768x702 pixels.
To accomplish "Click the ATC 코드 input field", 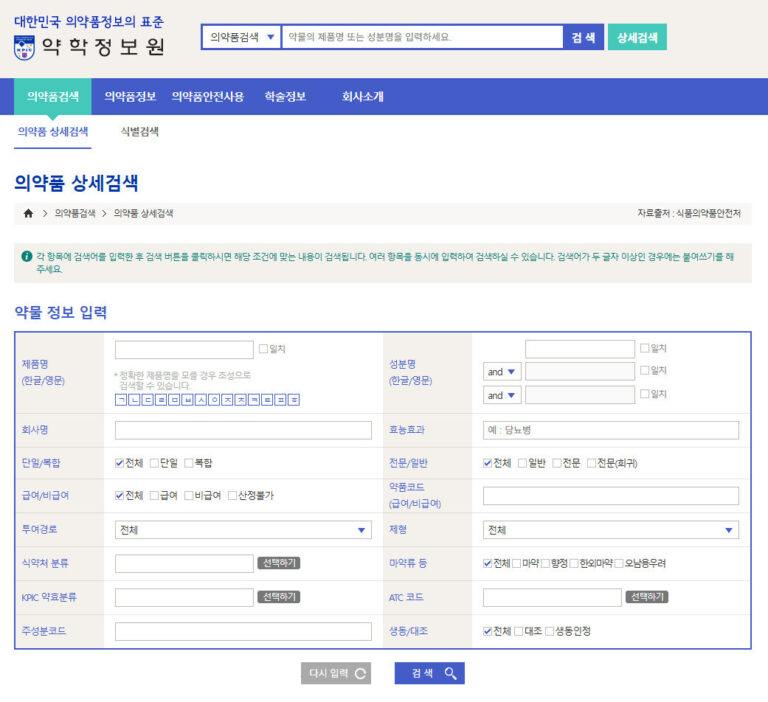I will [552, 597].
